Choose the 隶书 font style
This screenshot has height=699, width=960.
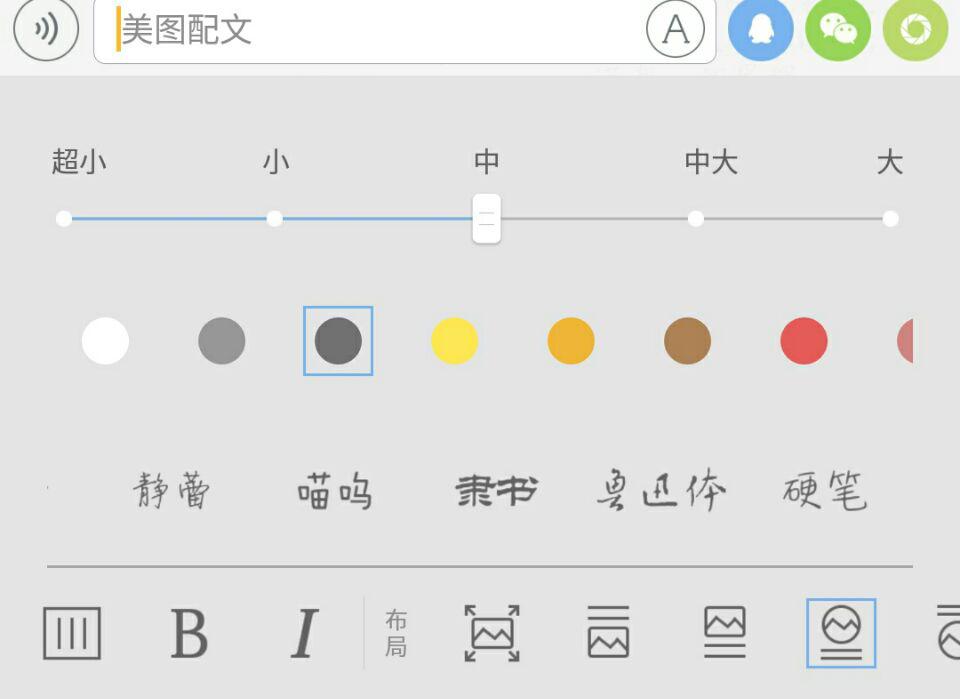coord(494,490)
